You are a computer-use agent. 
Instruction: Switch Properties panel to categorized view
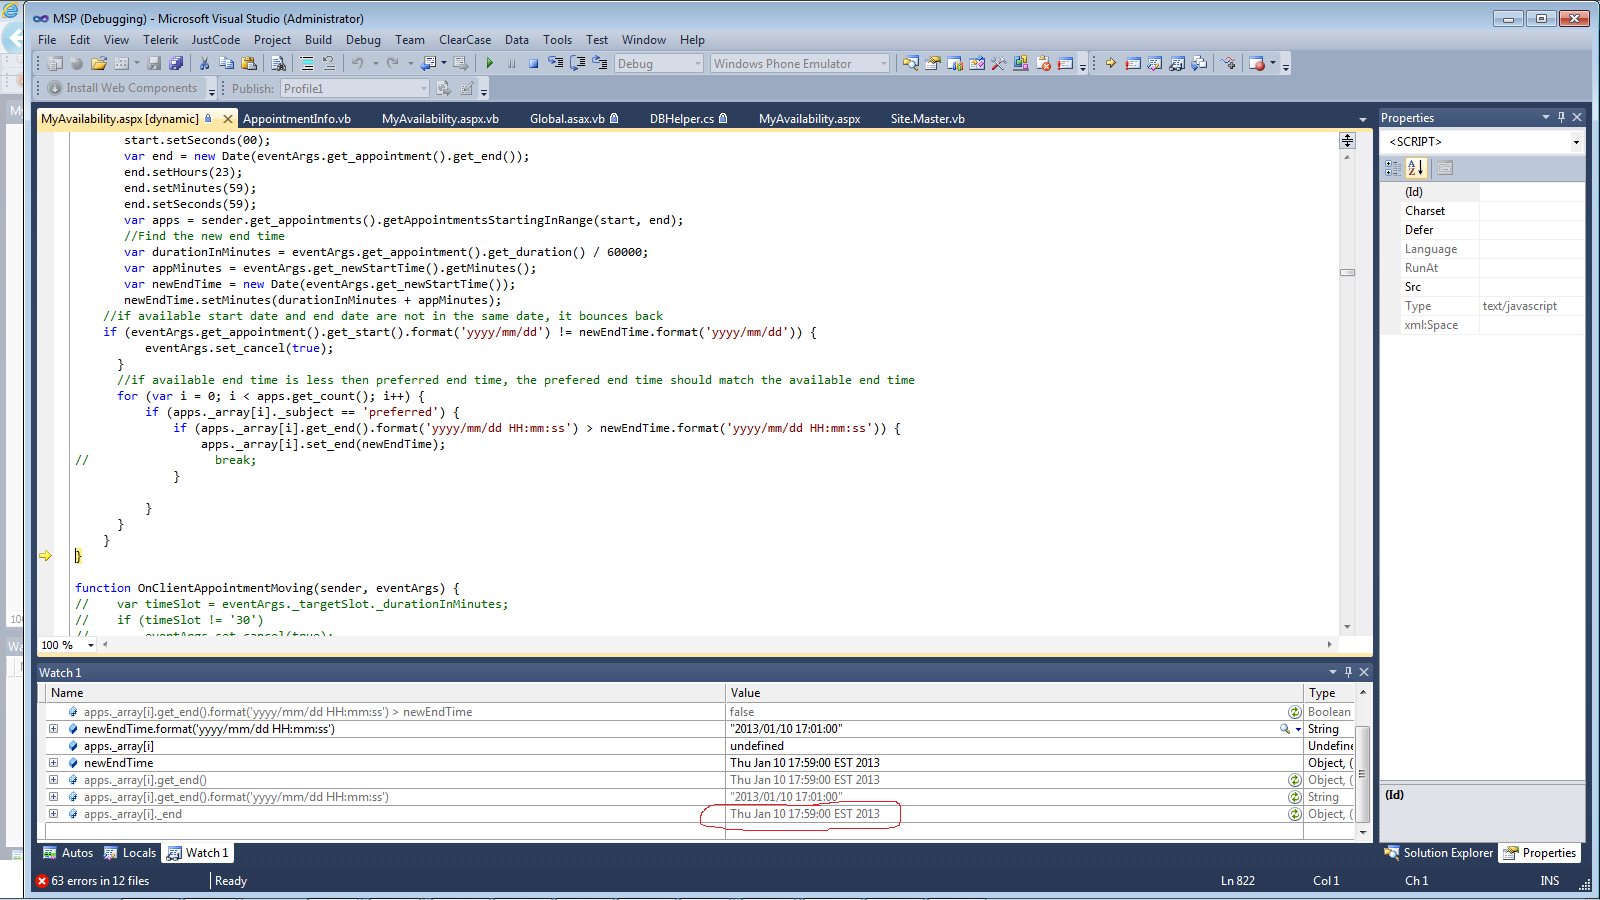pyautogui.click(x=1393, y=168)
